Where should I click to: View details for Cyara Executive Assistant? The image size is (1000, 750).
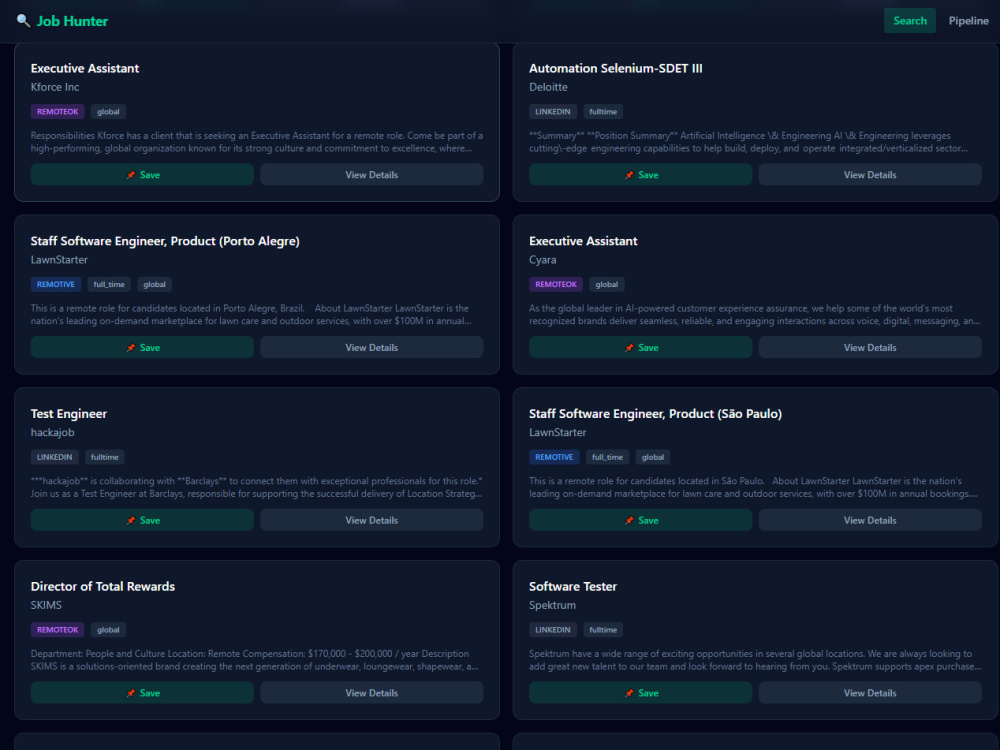click(870, 348)
